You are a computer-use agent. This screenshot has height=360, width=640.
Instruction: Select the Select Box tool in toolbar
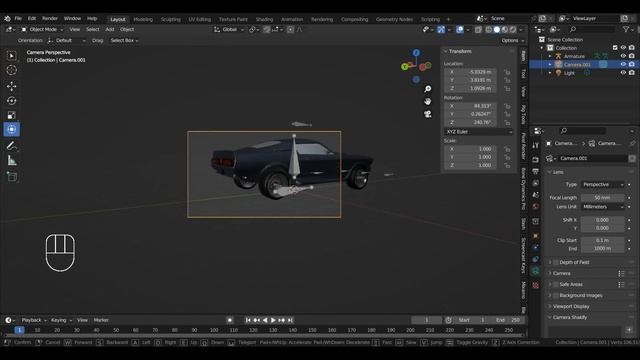[x=11, y=56]
